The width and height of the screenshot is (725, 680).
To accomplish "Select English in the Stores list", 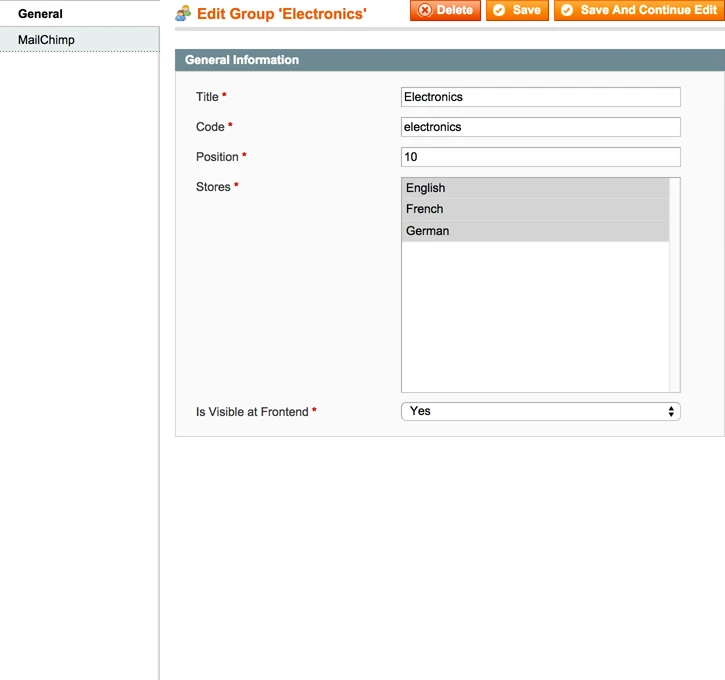I will click(x=535, y=188).
